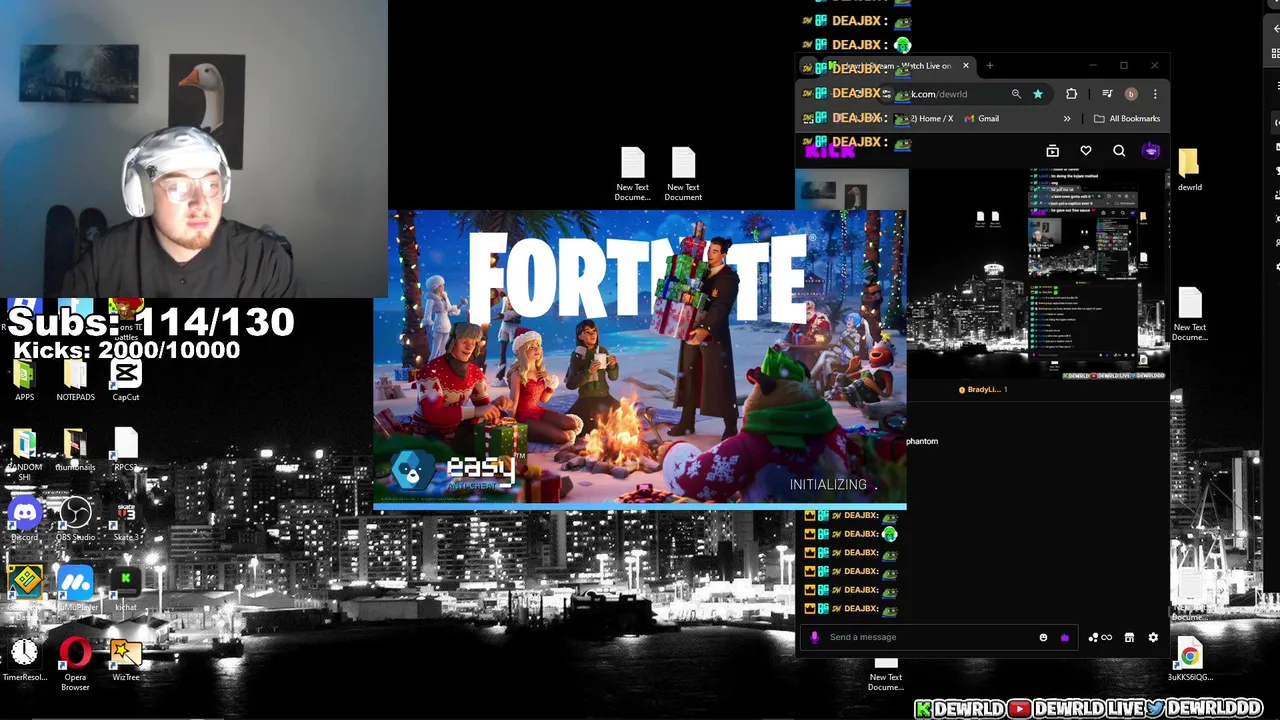1280x720 pixels.
Task: Open the Kick profile avatar menu
Action: click(1151, 151)
